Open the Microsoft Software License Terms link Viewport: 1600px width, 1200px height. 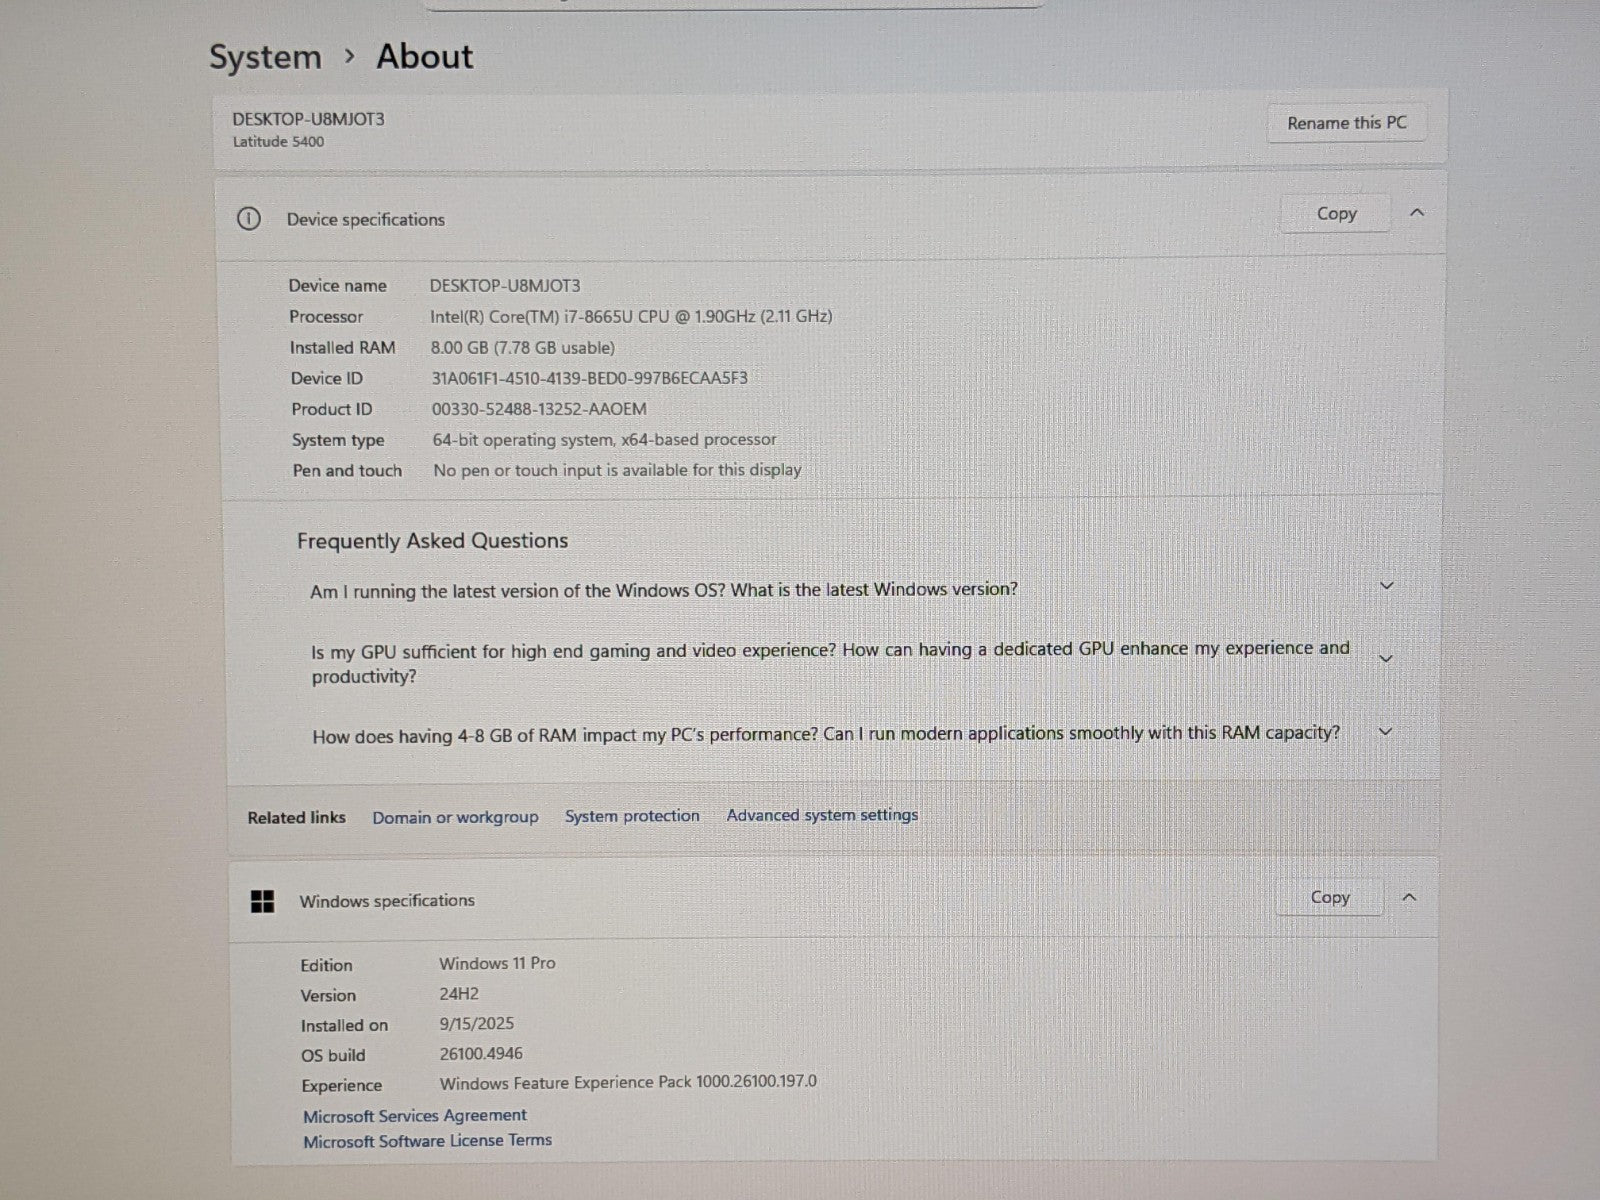click(427, 1140)
